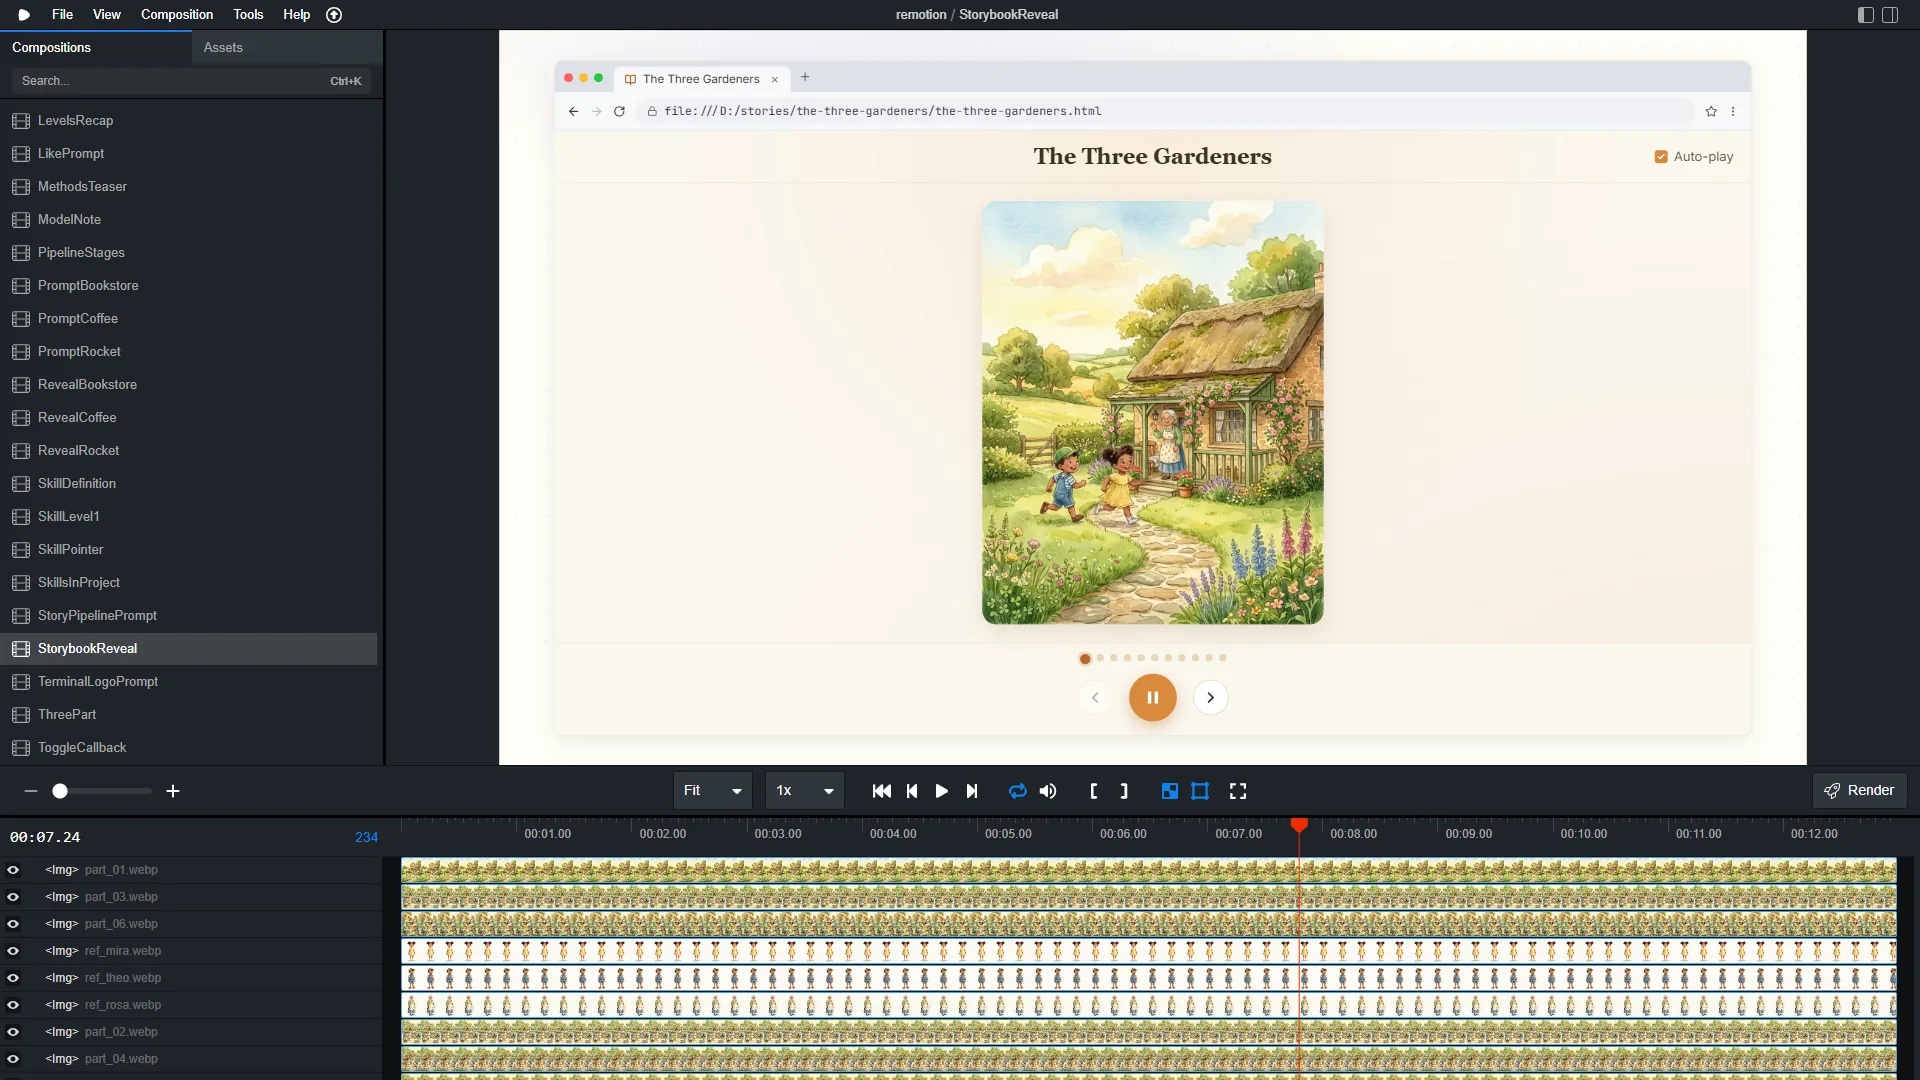Click the browser back arrow in preview
1920x1080 pixels.
click(573, 111)
